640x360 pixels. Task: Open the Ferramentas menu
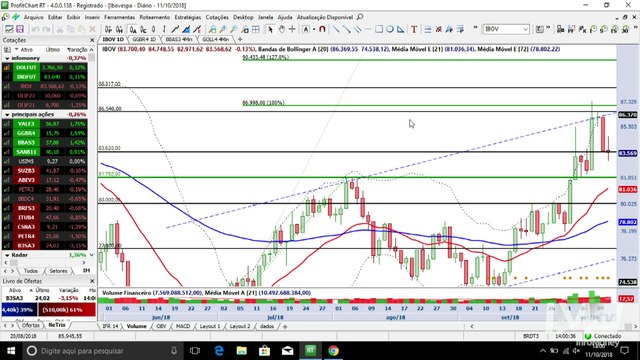pos(119,17)
